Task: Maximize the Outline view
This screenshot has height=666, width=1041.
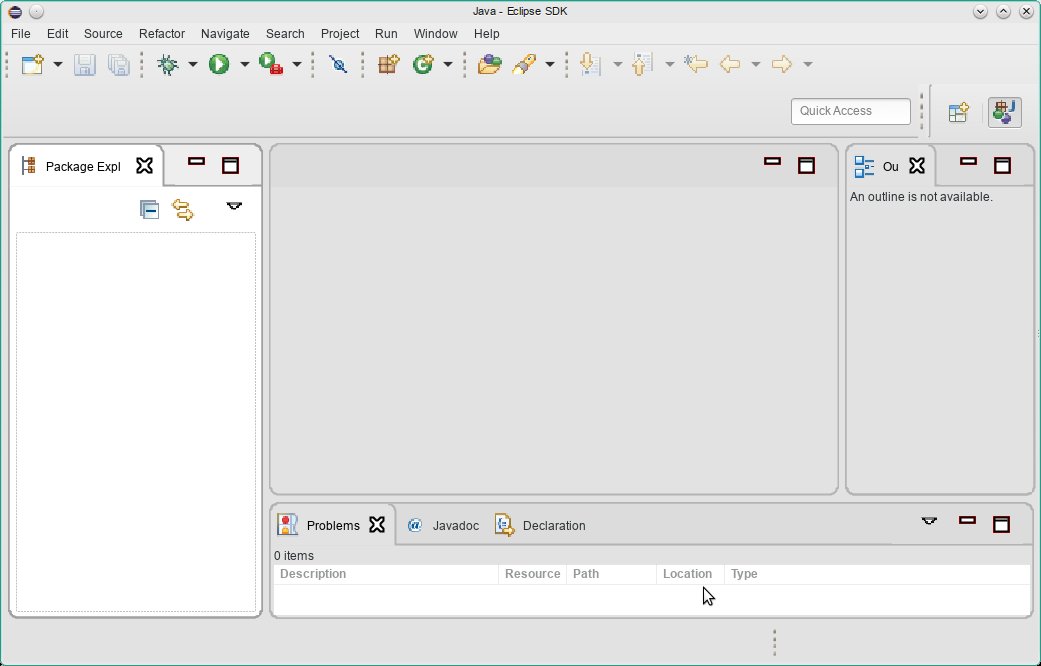Action: 1002,165
